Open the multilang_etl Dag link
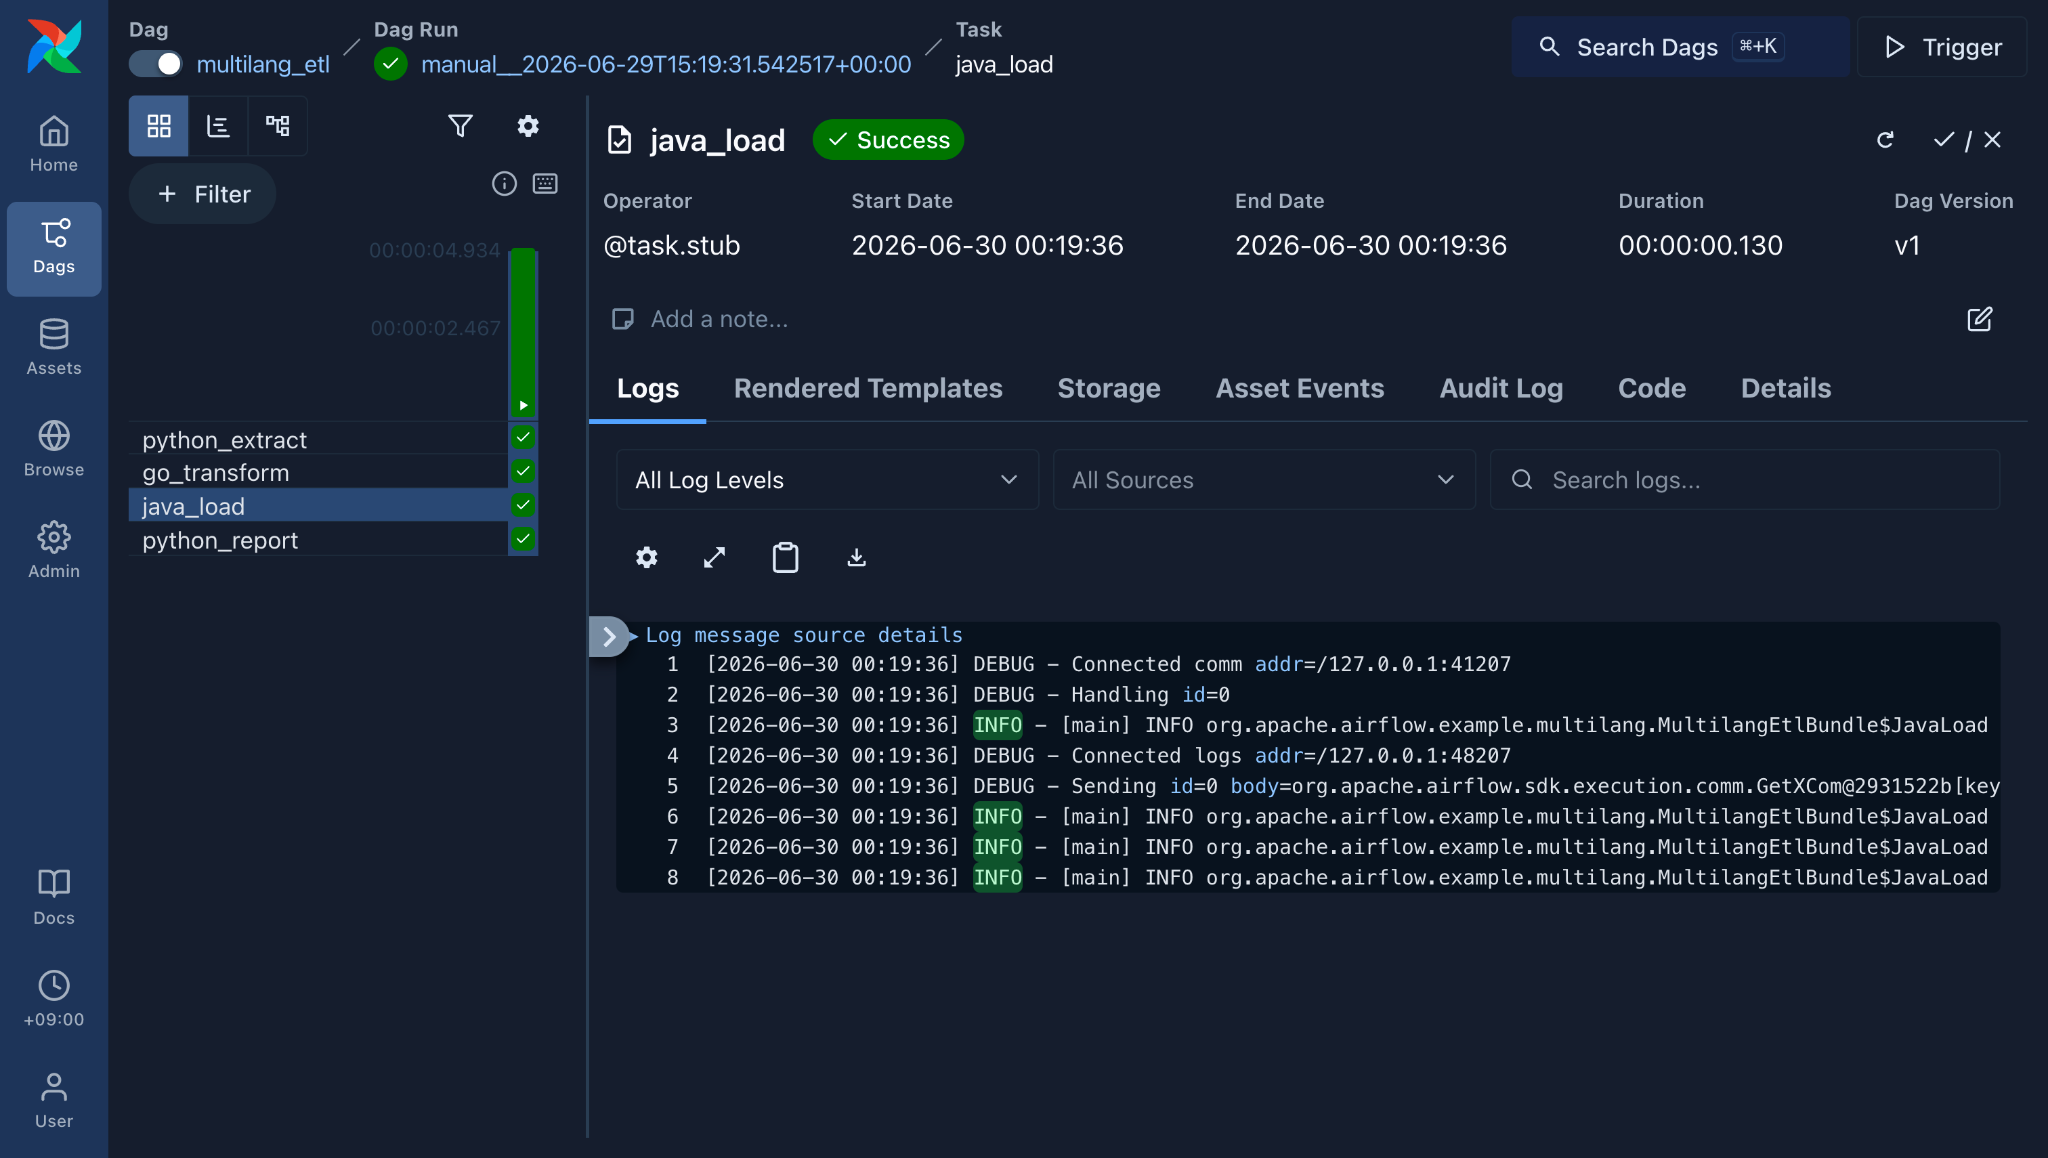2048x1158 pixels. pyautogui.click(x=263, y=64)
